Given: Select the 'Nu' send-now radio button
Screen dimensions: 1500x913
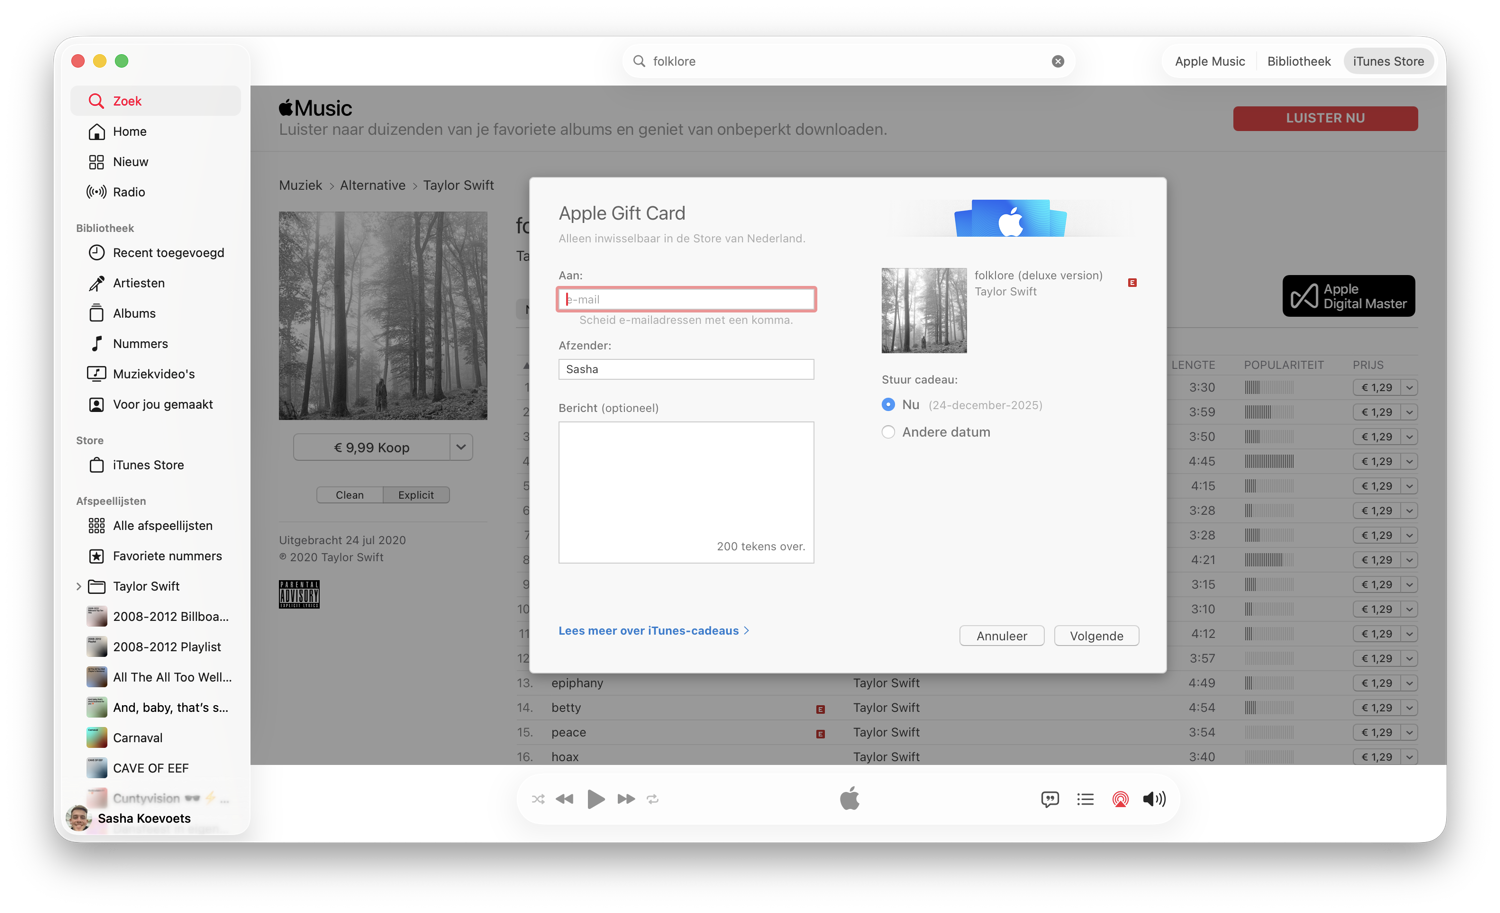Looking at the screenshot, I should [x=888, y=405].
